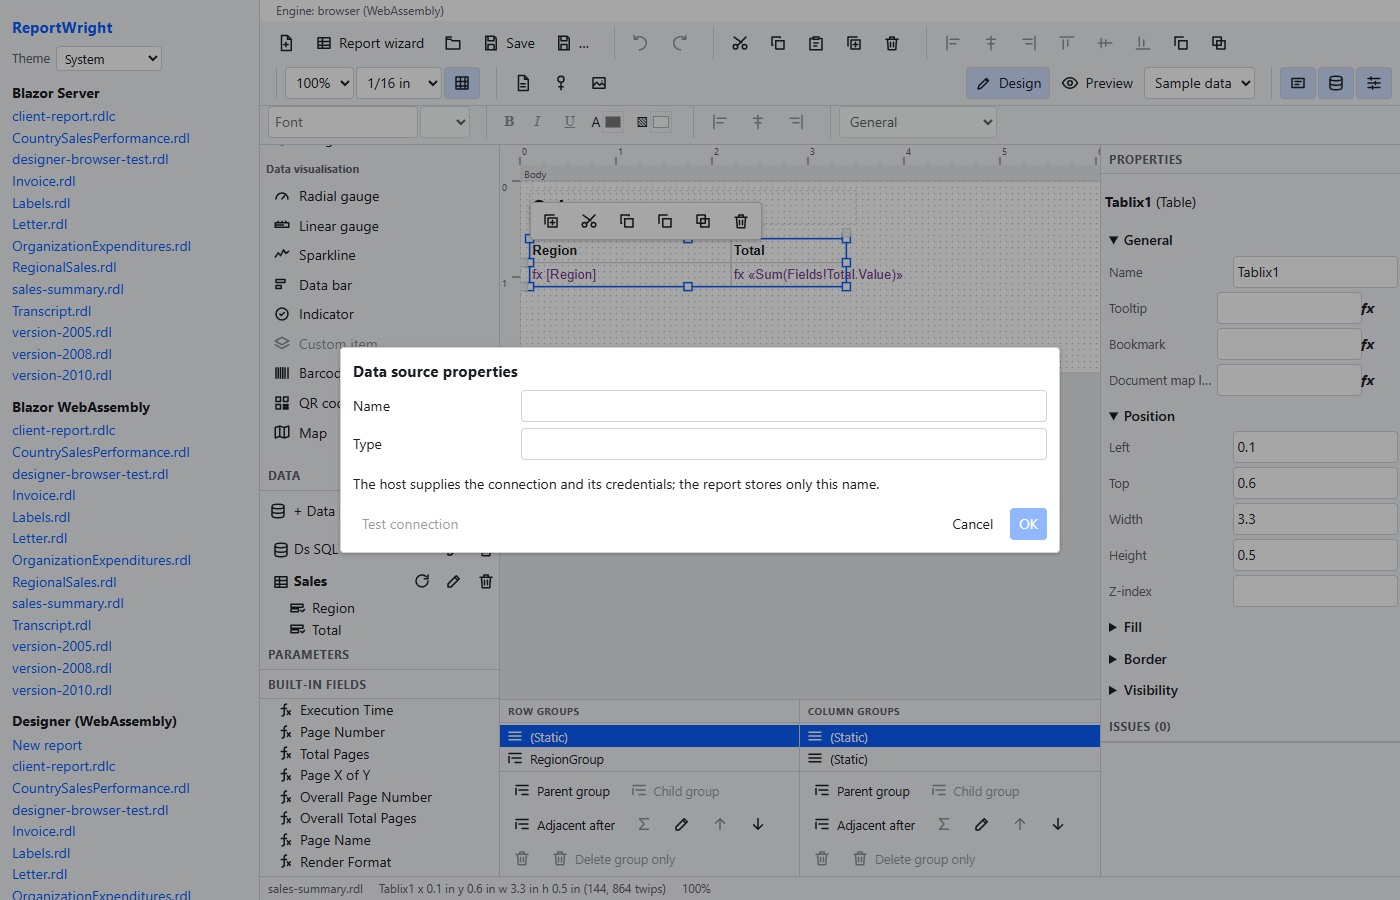Click the scissors cut icon in the top toolbar
This screenshot has height=900, width=1400.
pyautogui.click(x=740, y=43)
